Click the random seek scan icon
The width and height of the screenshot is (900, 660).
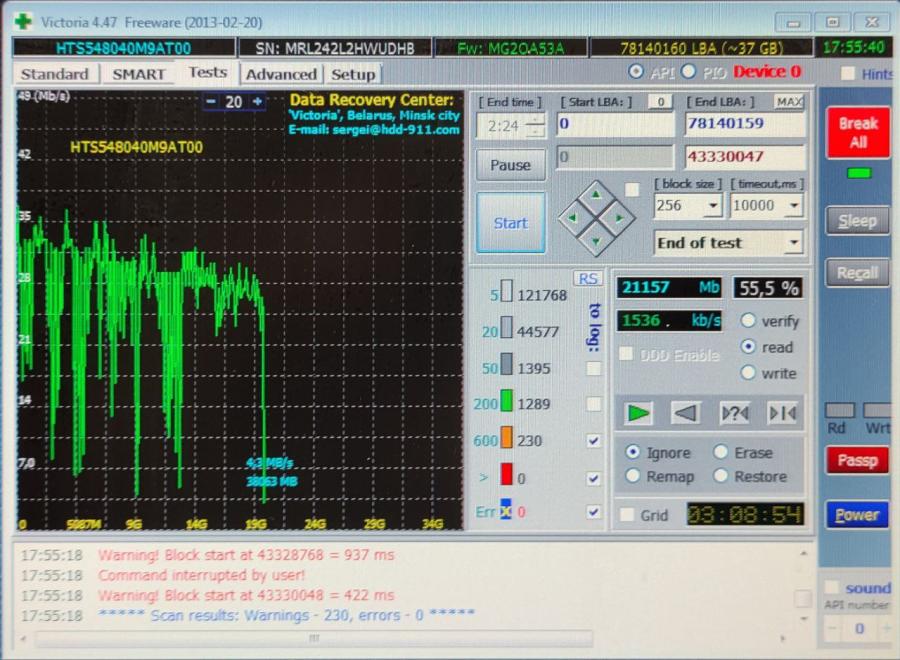click(734, 413)
